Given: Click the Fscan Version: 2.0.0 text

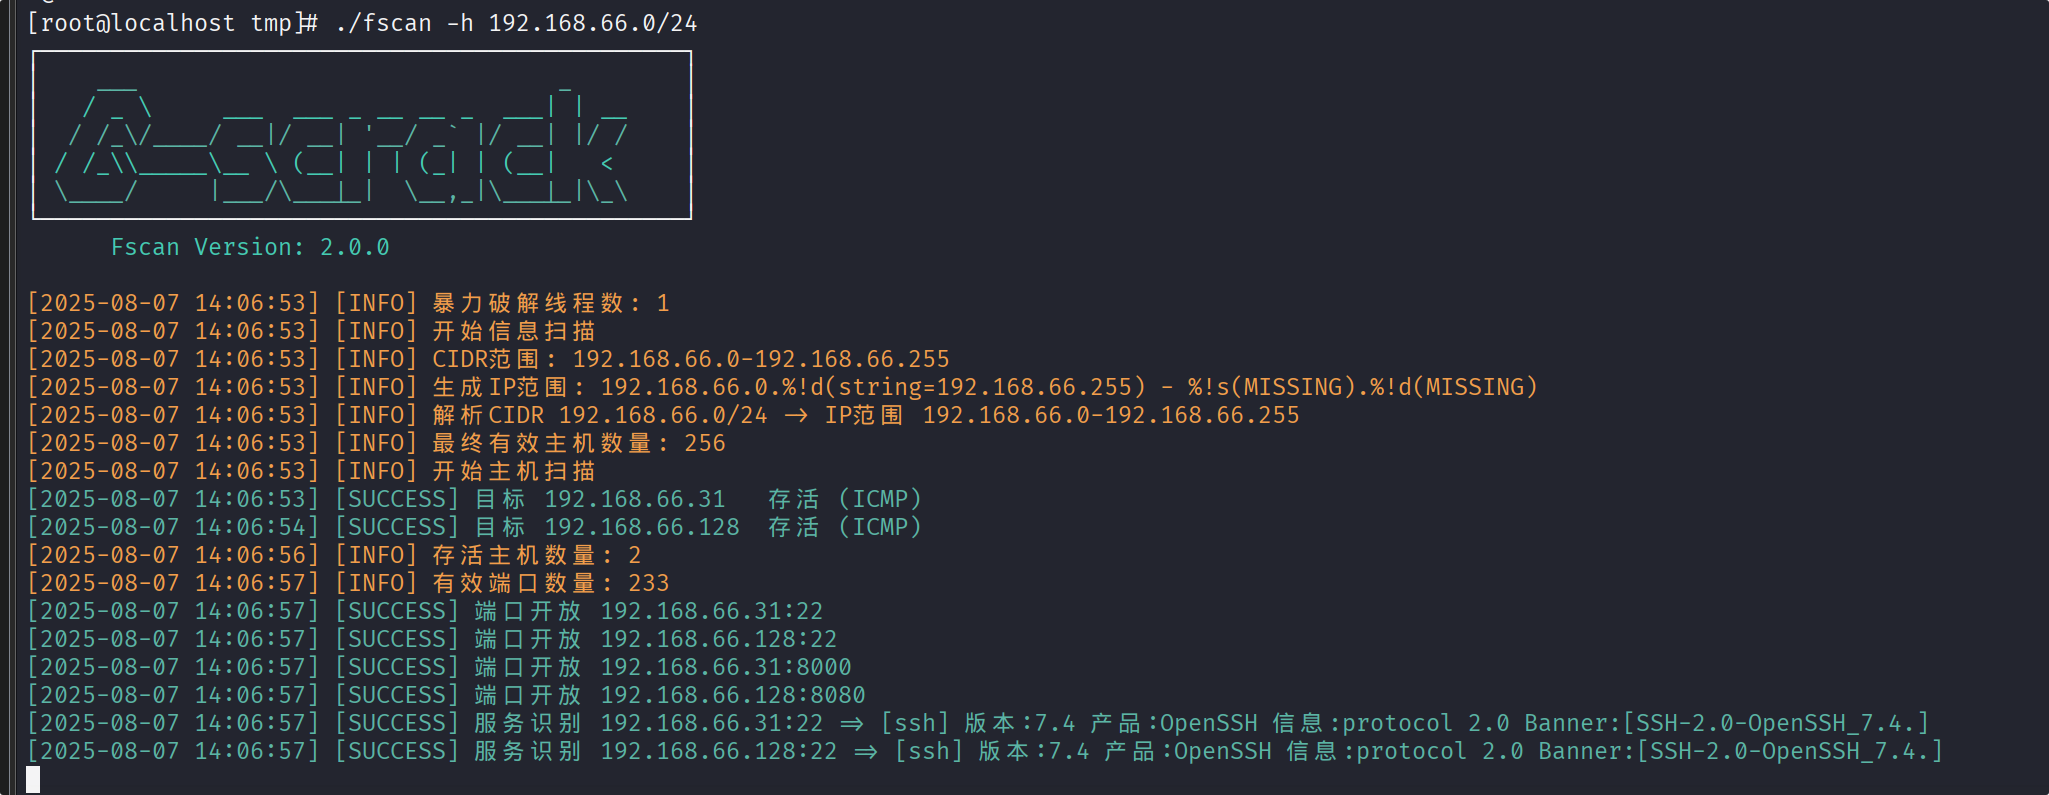Looking at the screenshot, I should (250, 247).
